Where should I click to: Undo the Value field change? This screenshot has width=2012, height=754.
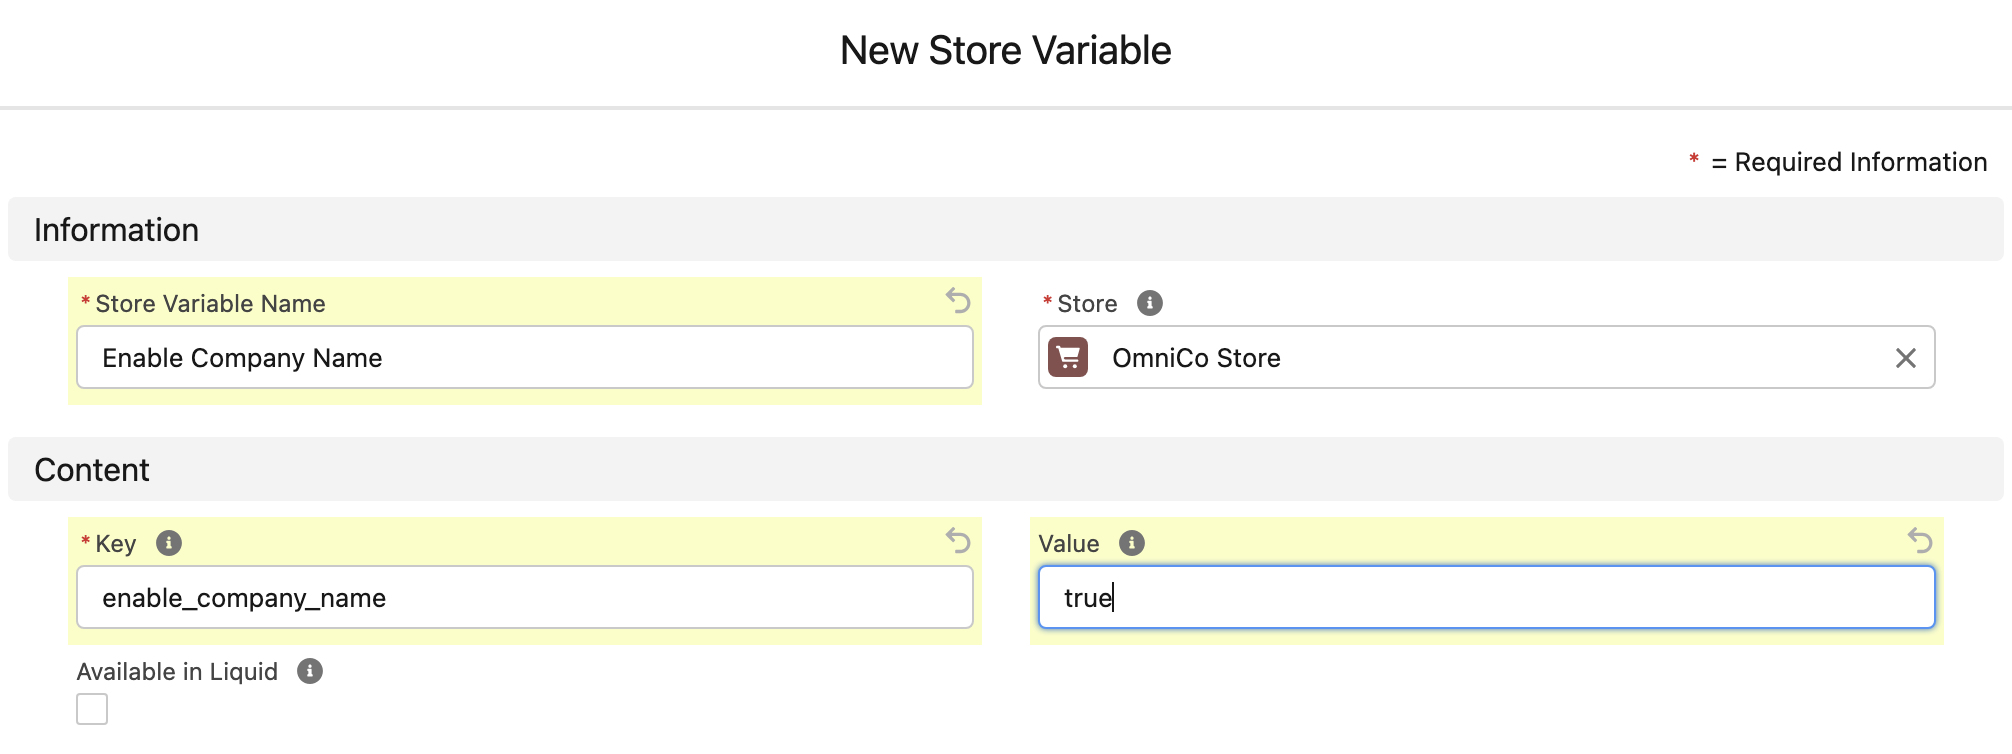click(x=1920, y=540)
